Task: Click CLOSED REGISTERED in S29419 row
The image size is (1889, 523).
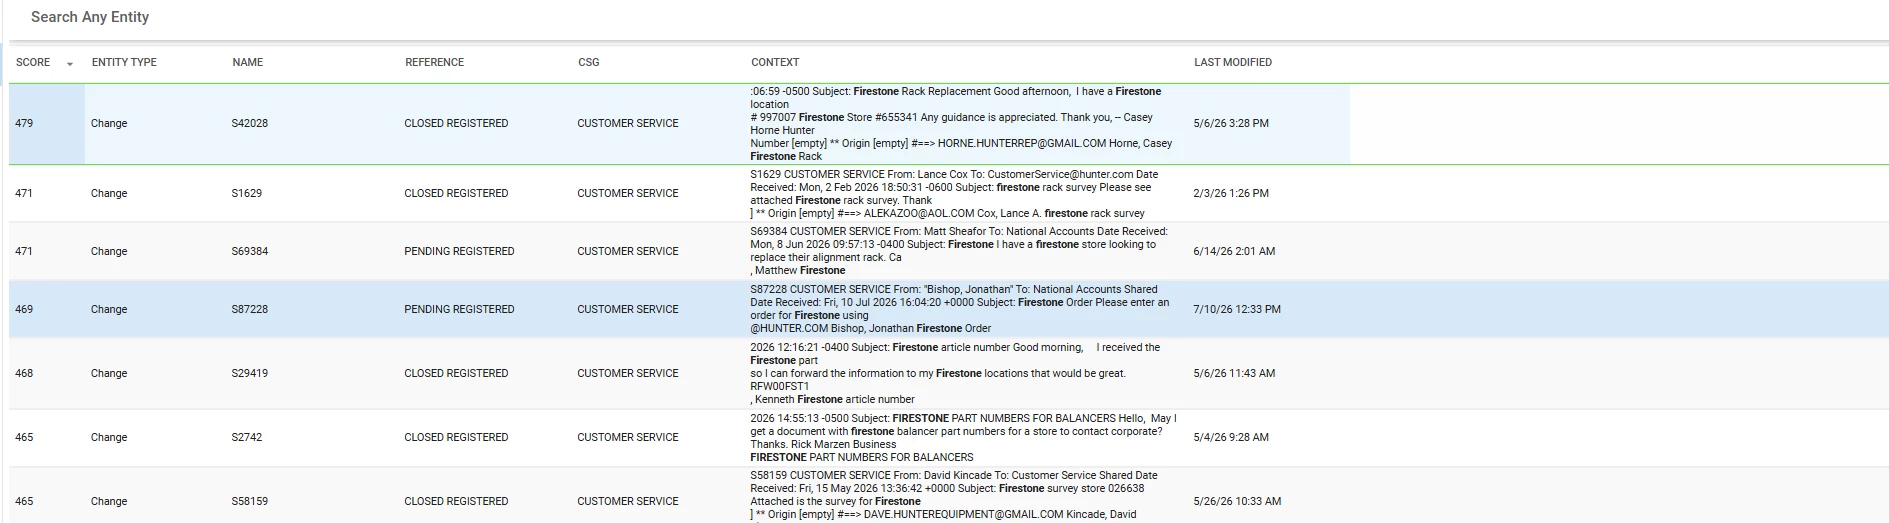Action: 456,373
